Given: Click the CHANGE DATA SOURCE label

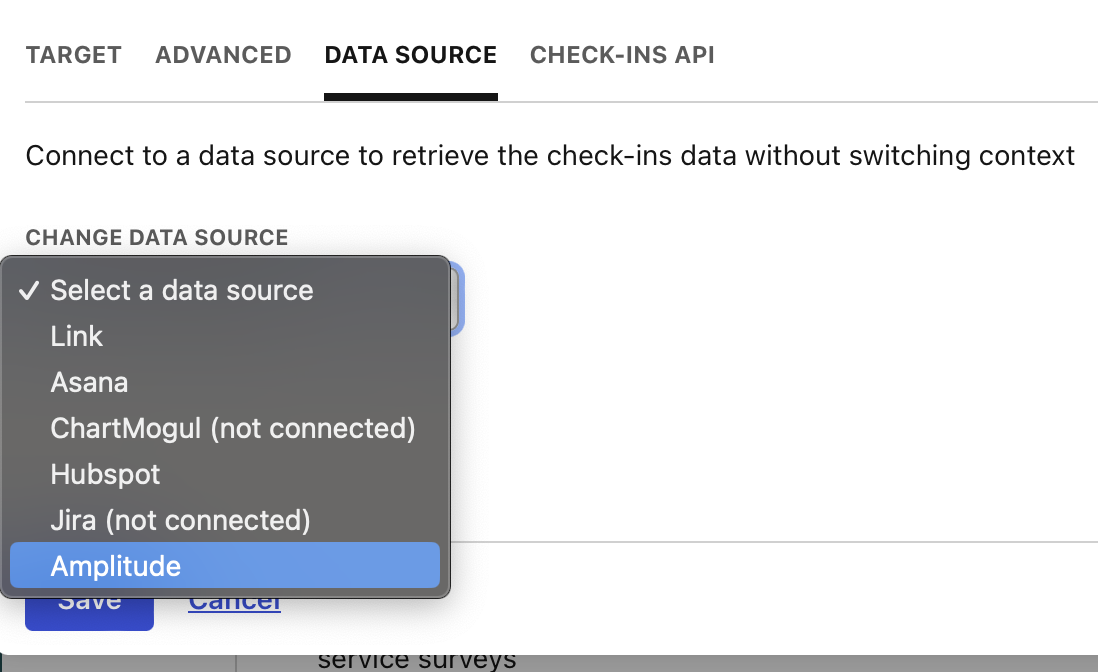Looking at the screenshot, I should [157, 238].
